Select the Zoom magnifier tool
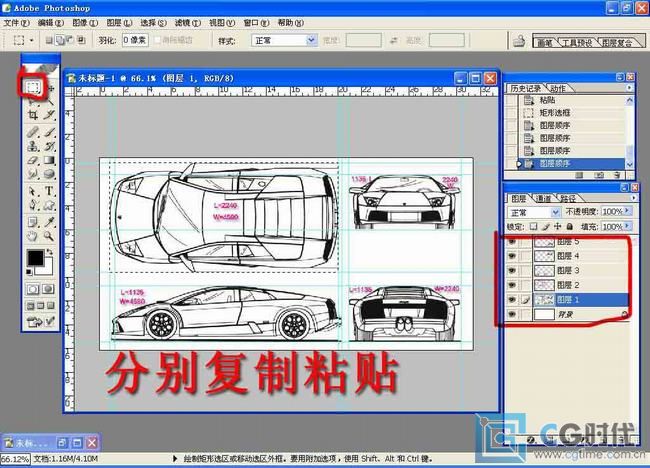The height and width of the screenshot is (468, 650). point(48,235)
